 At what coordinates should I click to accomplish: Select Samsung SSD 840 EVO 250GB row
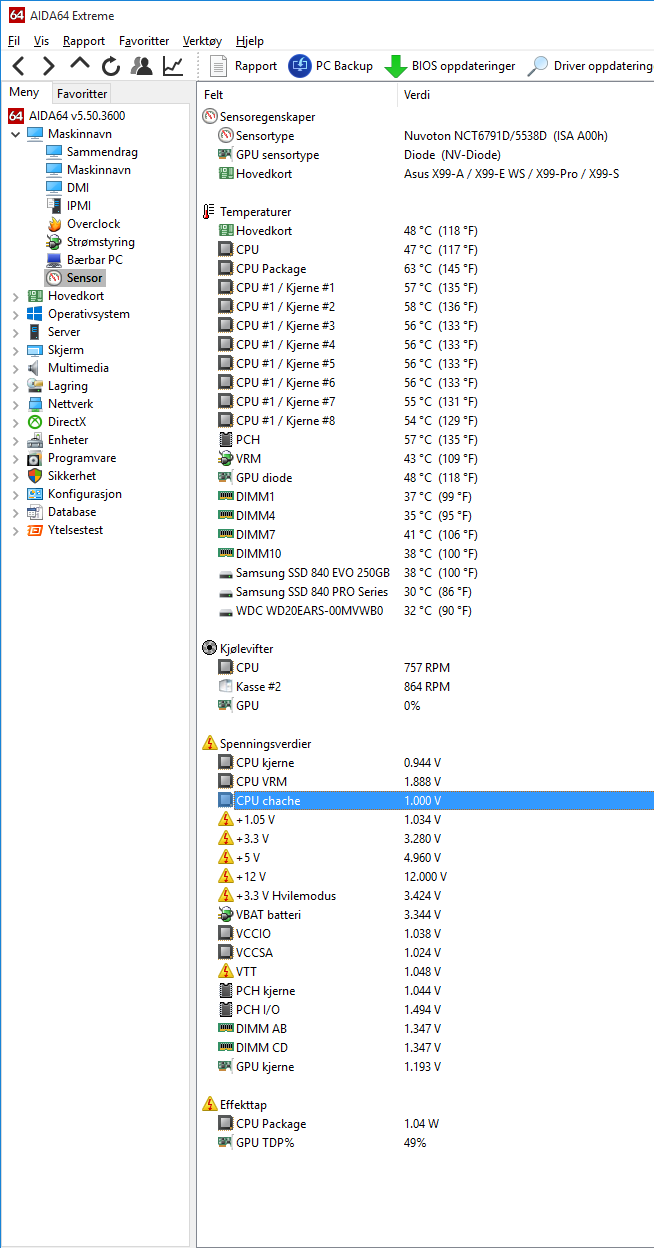[x=426, y=573]
